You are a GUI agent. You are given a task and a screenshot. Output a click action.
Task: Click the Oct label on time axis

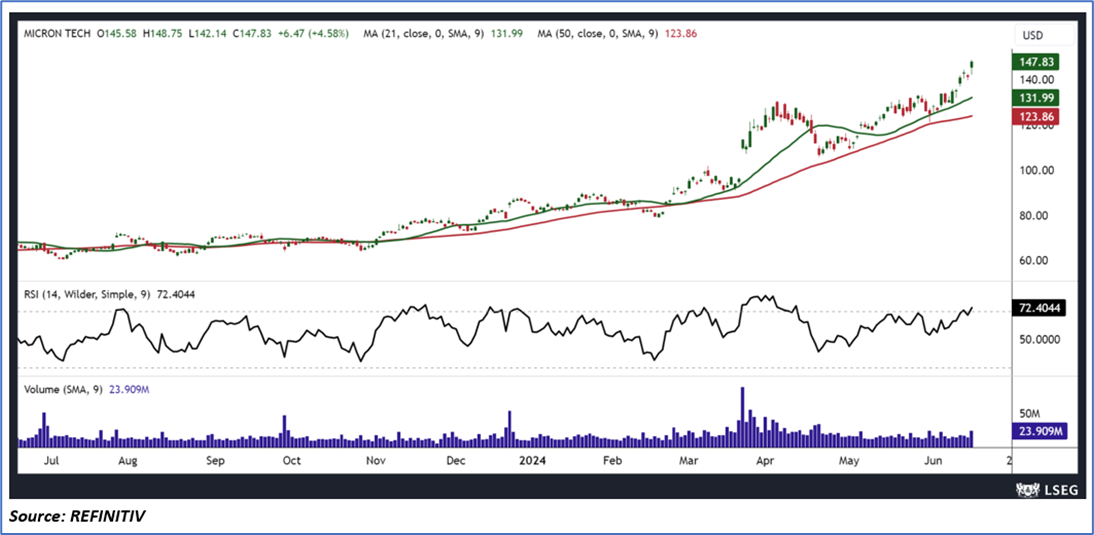point(292,461)
